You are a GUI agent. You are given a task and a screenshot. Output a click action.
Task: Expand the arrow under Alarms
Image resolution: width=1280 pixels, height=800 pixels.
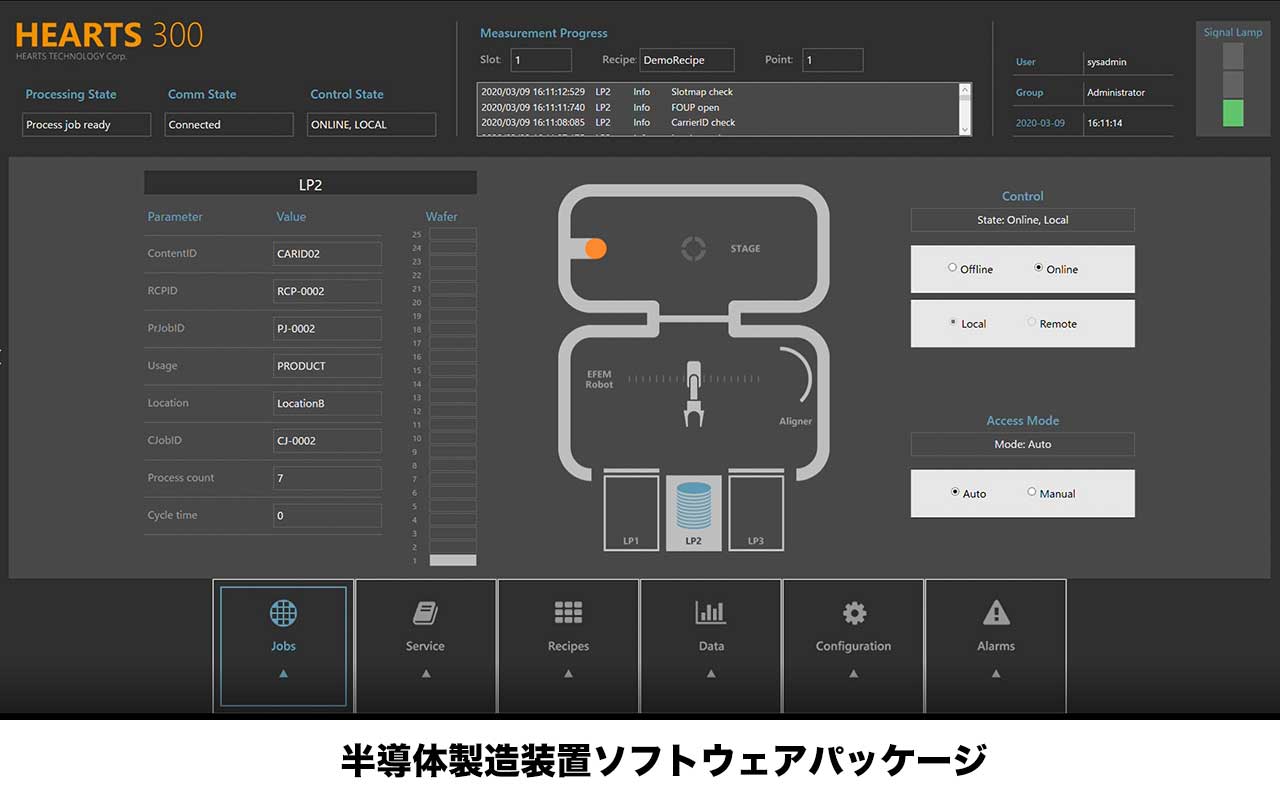pos(996,674)
